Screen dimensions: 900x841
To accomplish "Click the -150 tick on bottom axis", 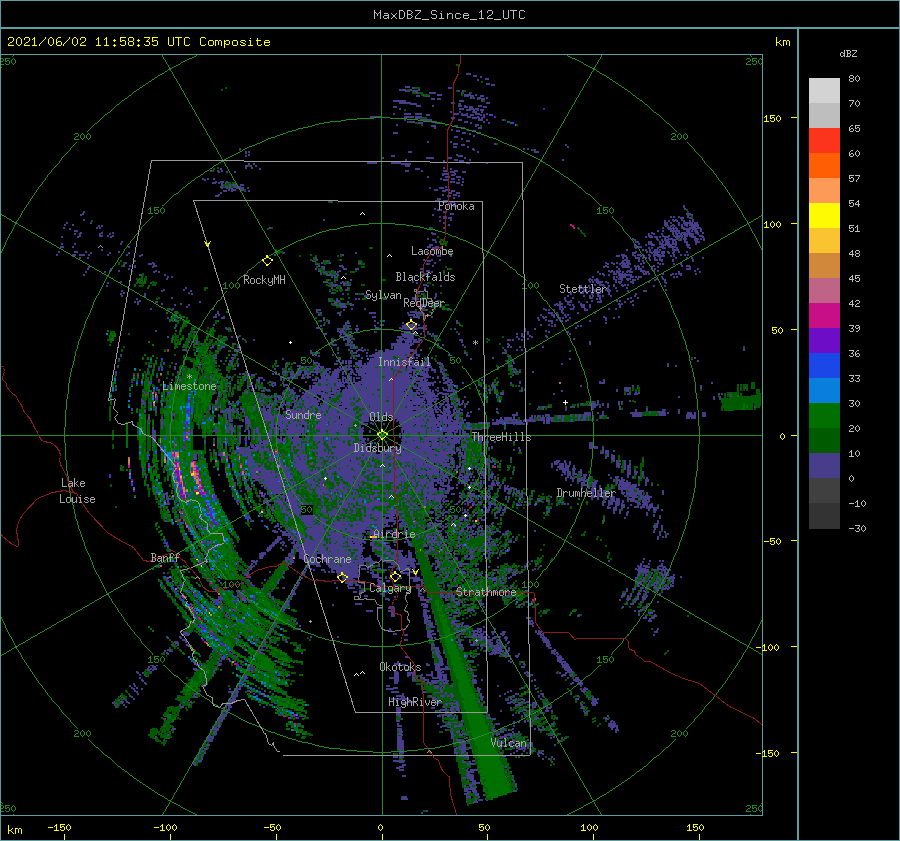I will pos(59,828).
